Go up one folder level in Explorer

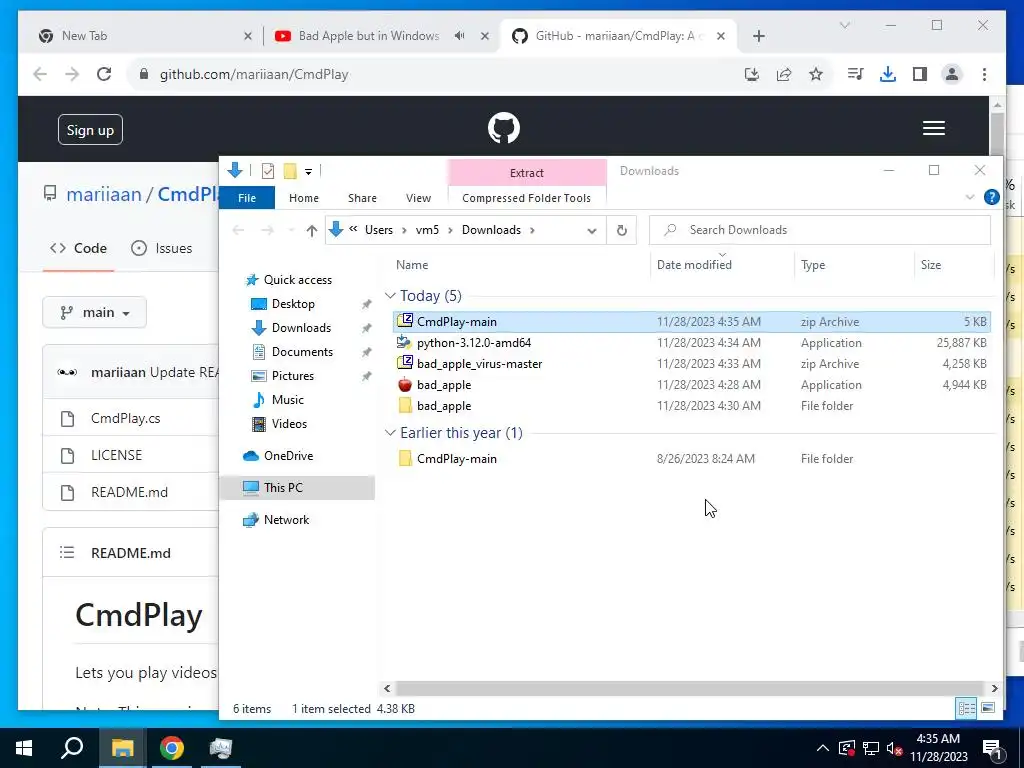point(312,230)
